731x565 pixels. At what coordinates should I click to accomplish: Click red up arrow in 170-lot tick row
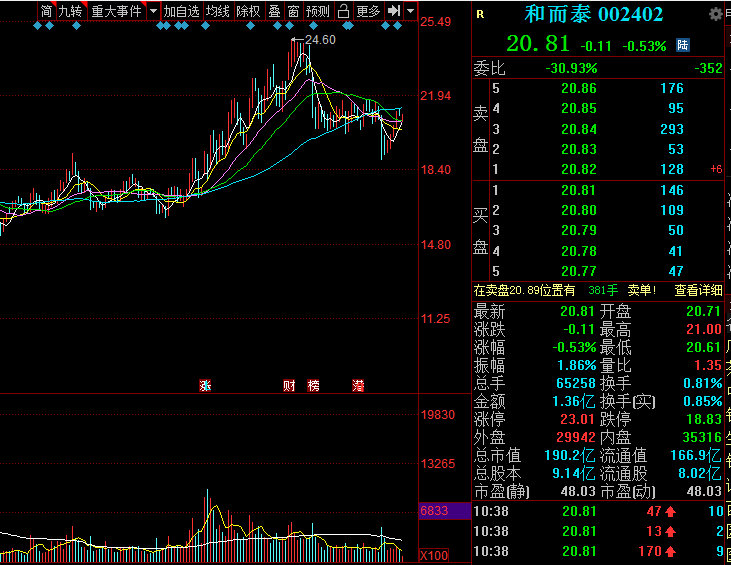pyautogui.click(x=670, y=552)
